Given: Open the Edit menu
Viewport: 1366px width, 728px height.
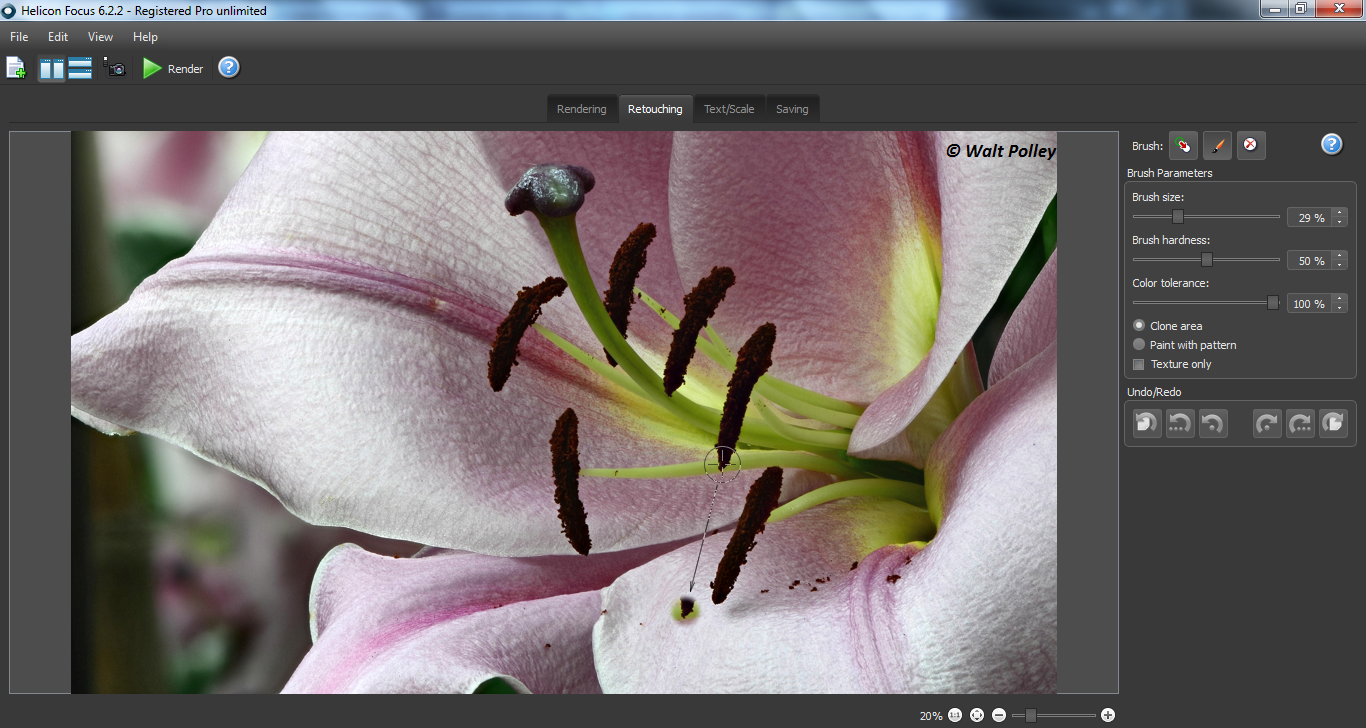Looking at the screenshot, I should pyautogui.click(x=58, y=36).
